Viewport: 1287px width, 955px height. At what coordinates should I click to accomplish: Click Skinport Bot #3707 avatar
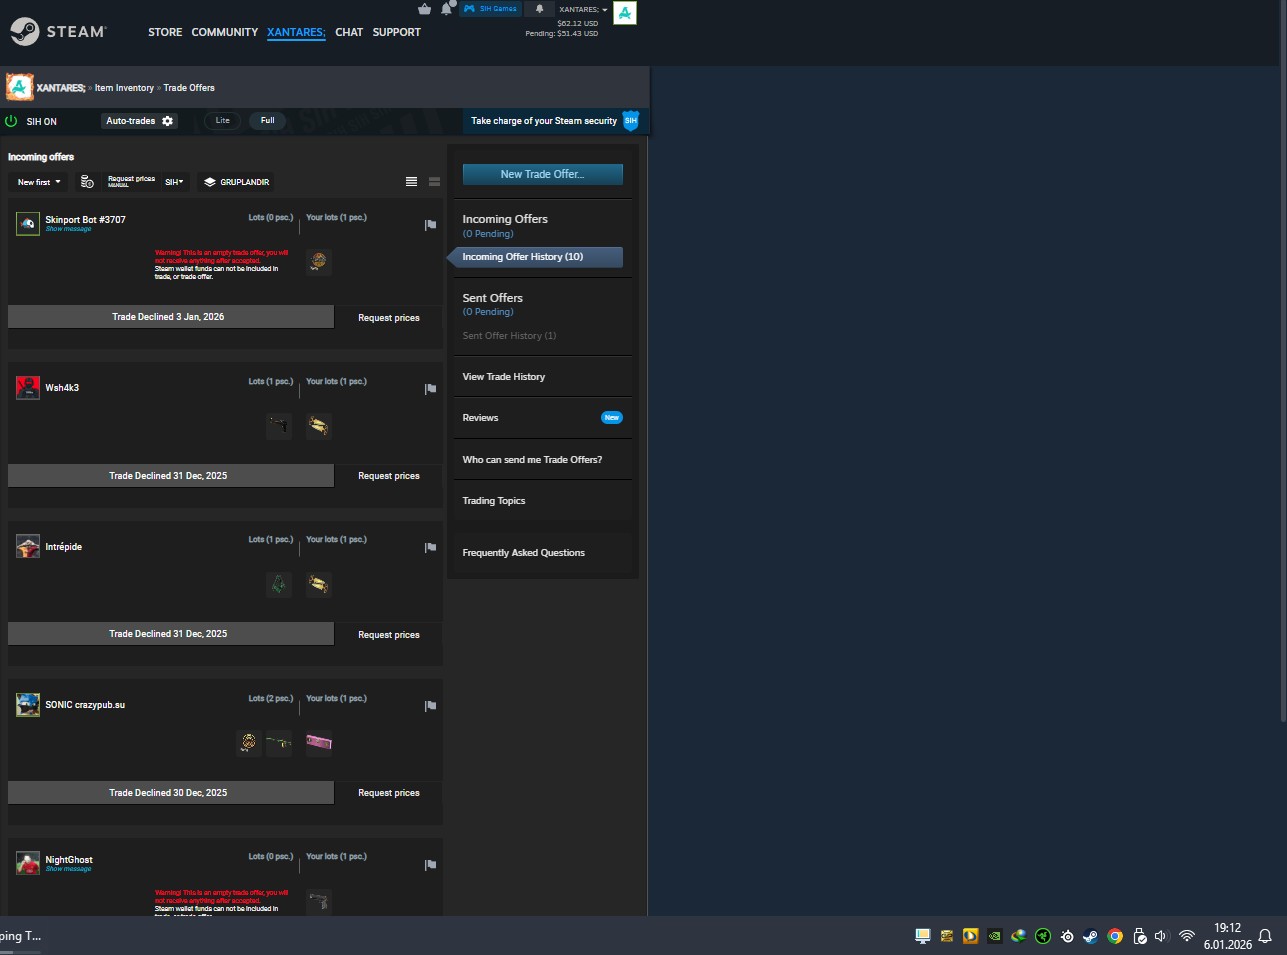28,223
